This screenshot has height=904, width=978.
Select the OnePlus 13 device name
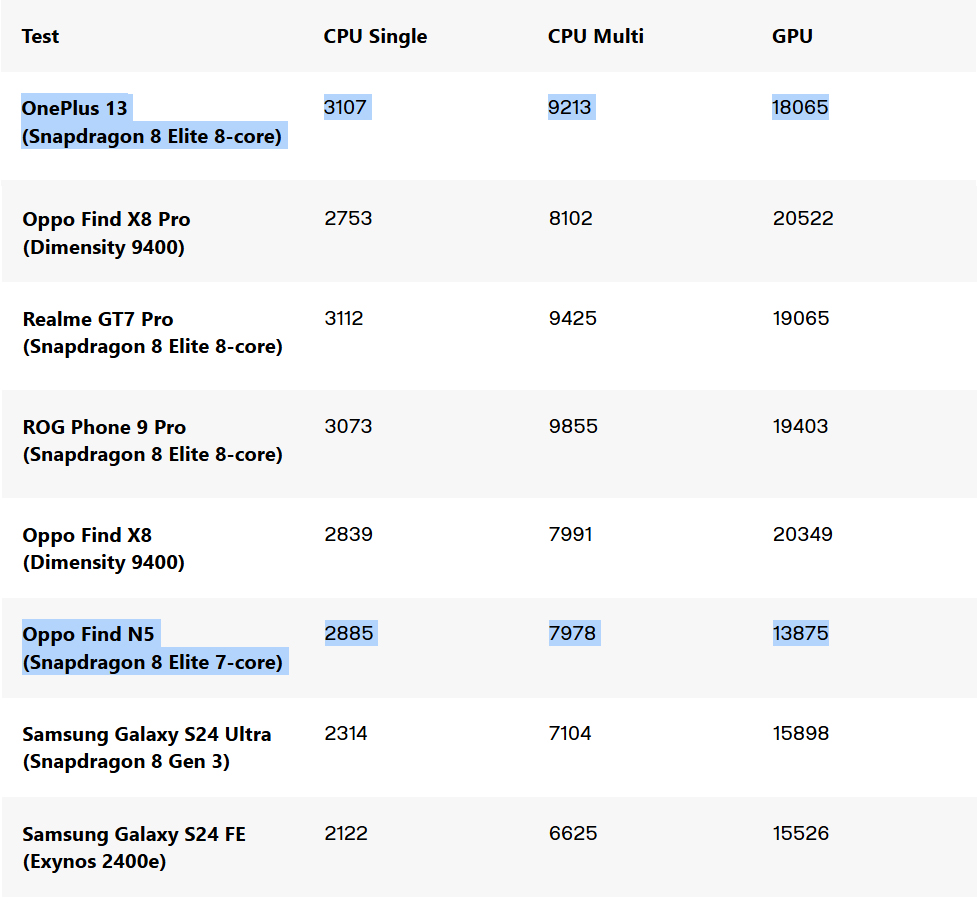[75, 107]
